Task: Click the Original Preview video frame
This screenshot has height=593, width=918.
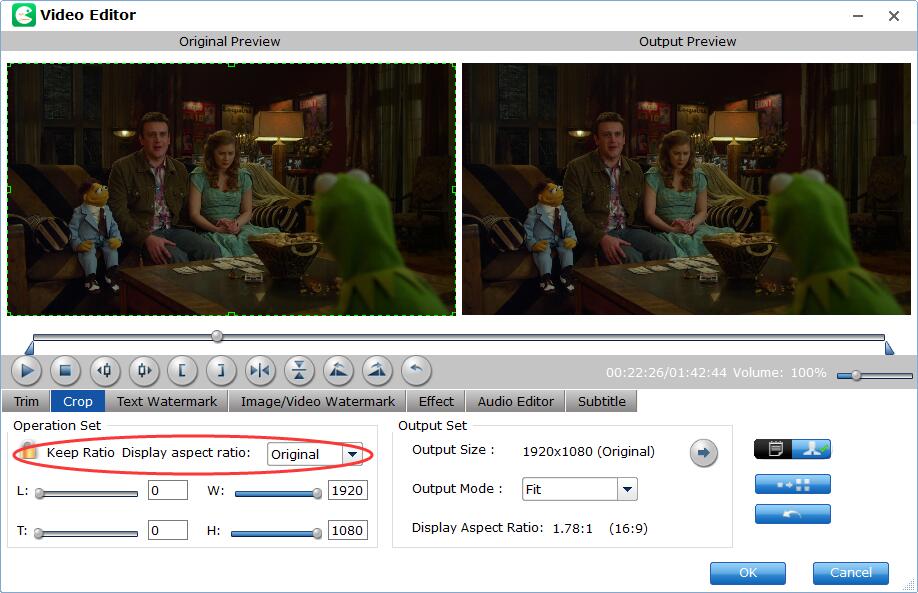Action: click(231, 189)
